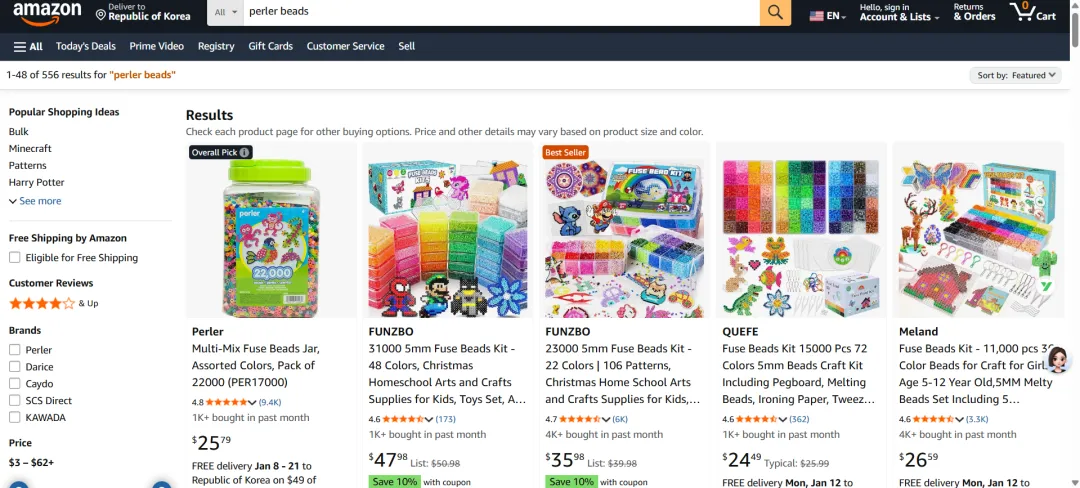Open the hamburger All menu
1080x488 pixels.
[28, 46]
